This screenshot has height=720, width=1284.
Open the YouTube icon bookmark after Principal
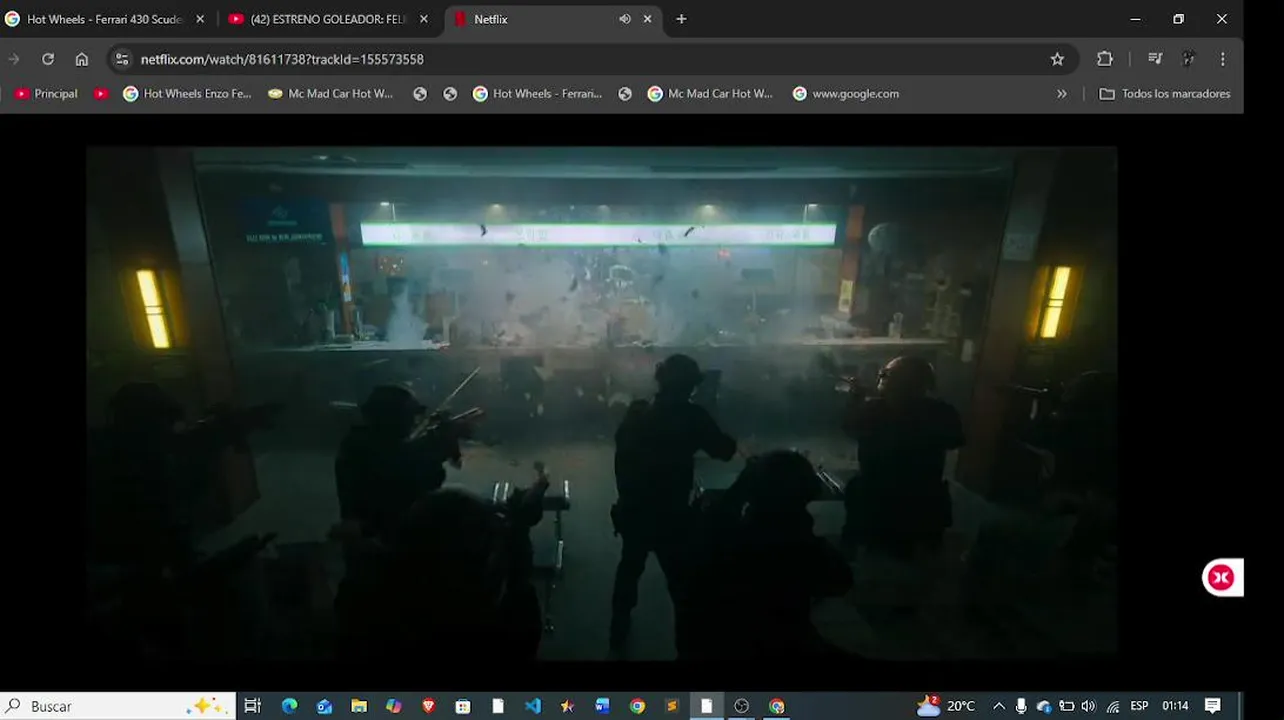tap(101, 93)
